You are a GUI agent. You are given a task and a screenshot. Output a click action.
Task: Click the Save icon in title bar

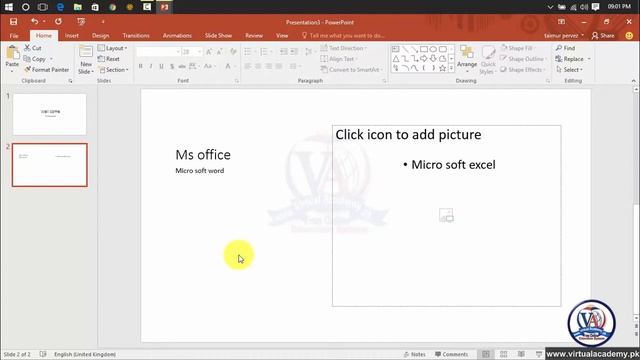pos(13,22)
